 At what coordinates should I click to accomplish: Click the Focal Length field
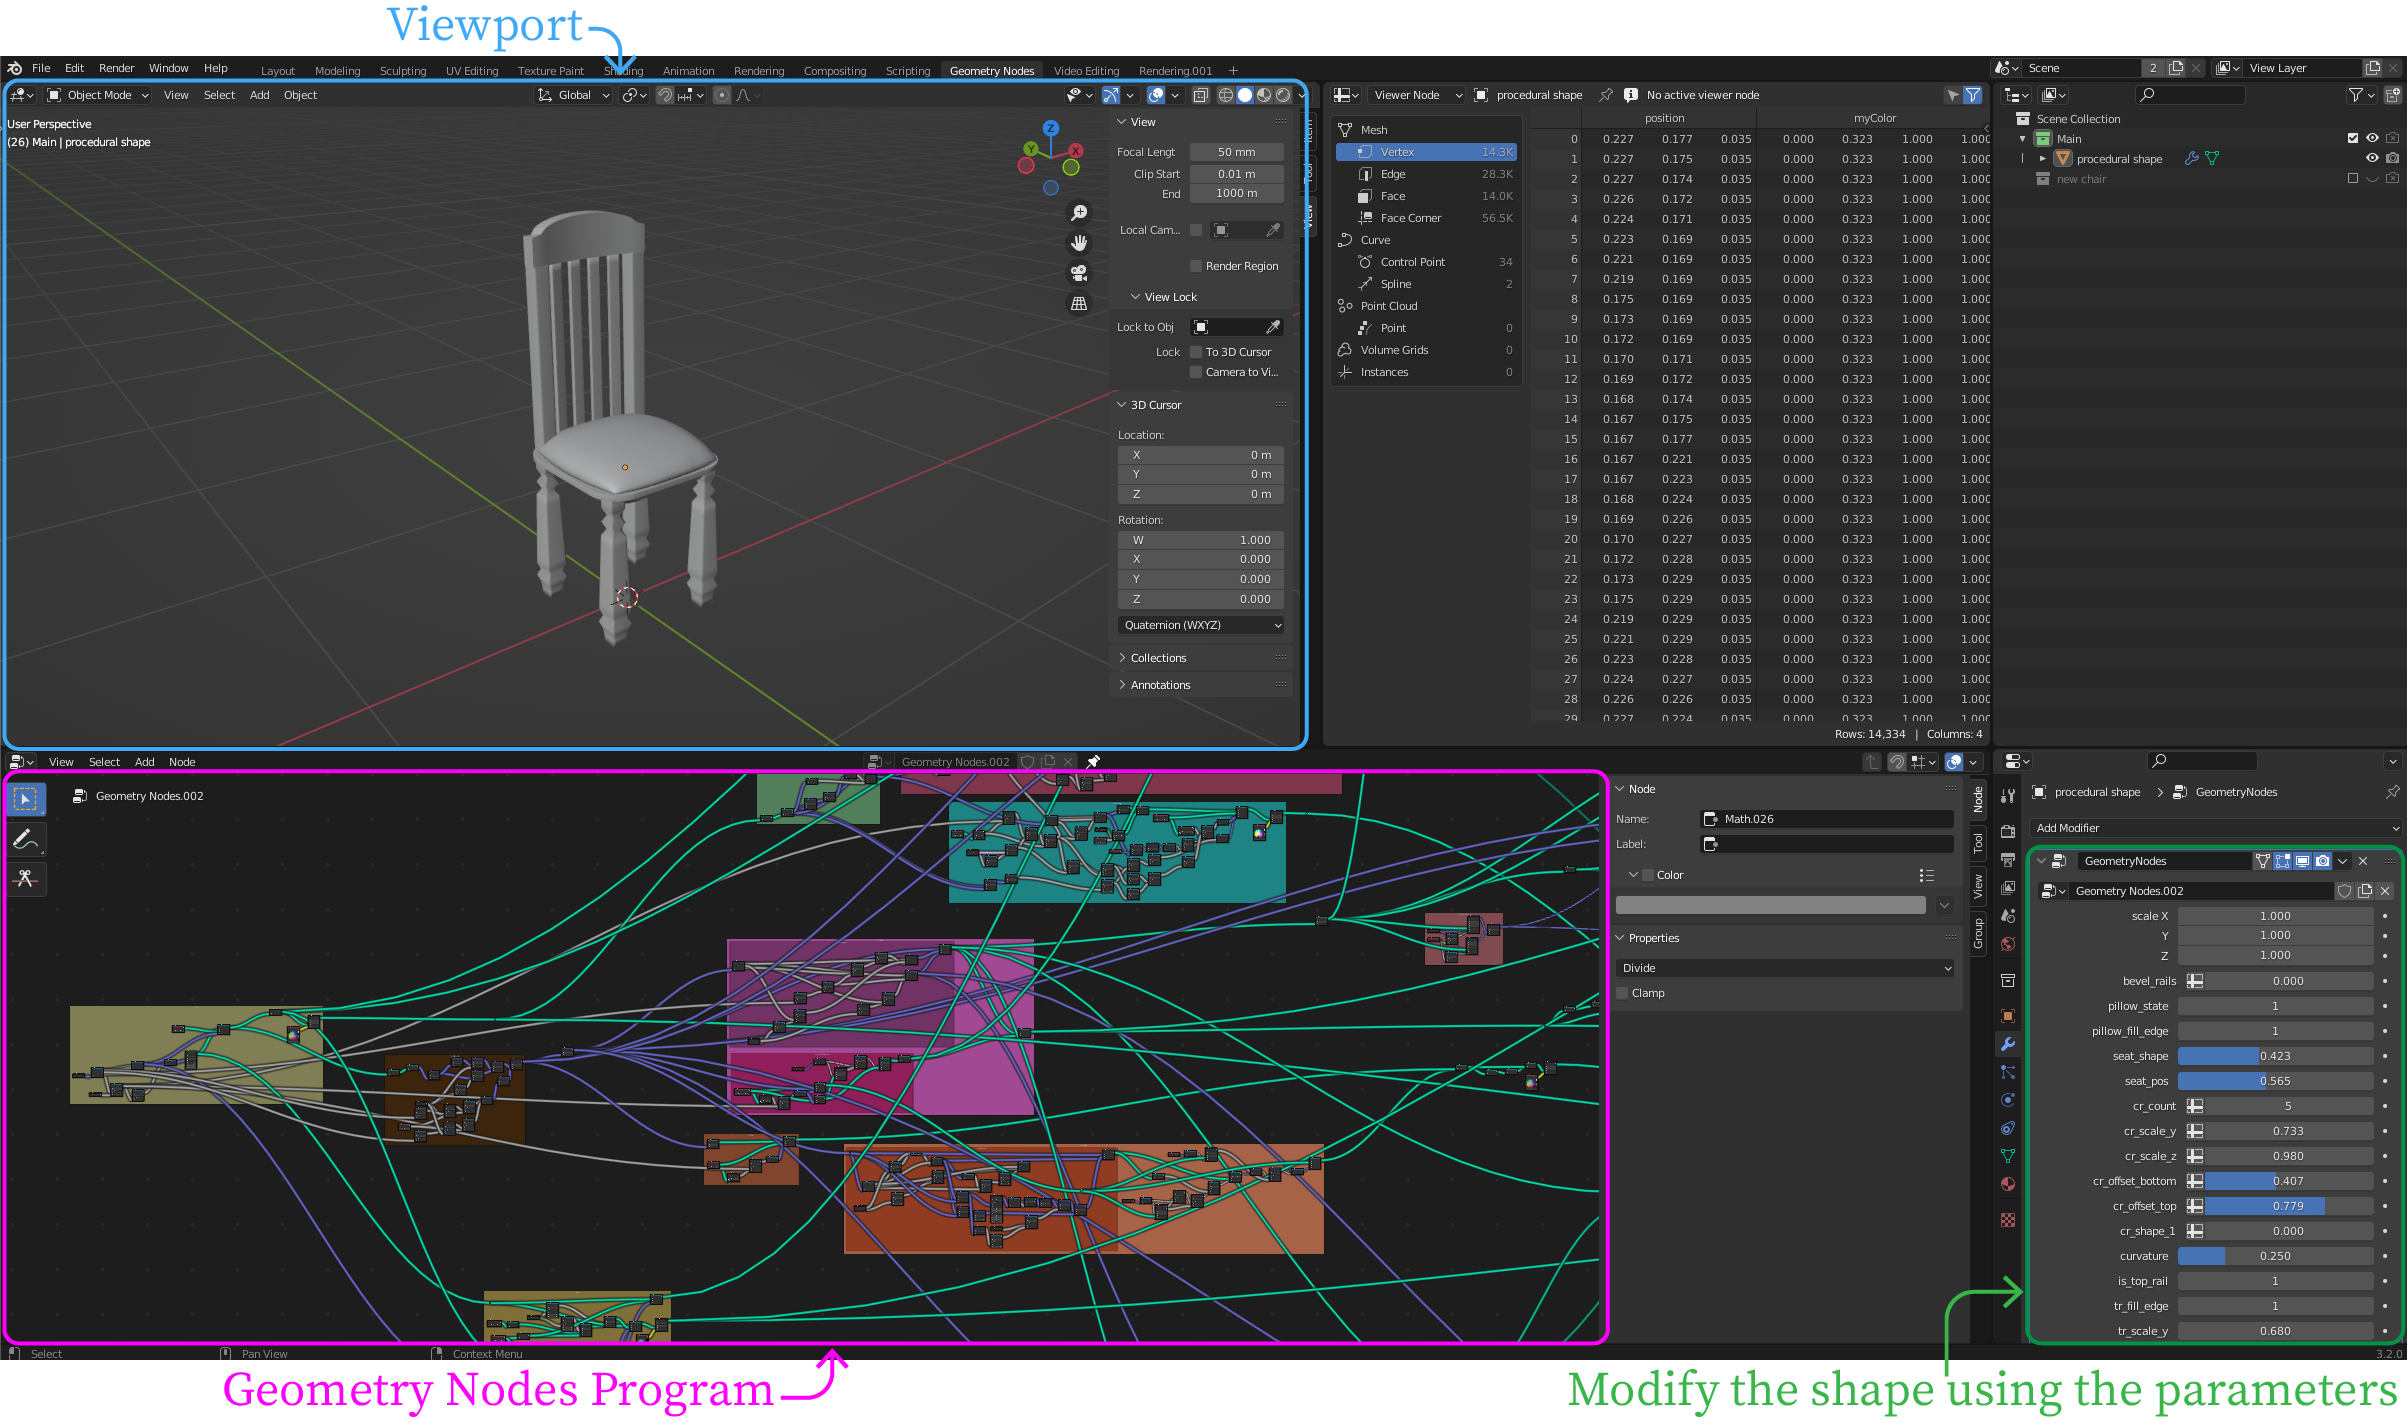[x=1236, y=152]
